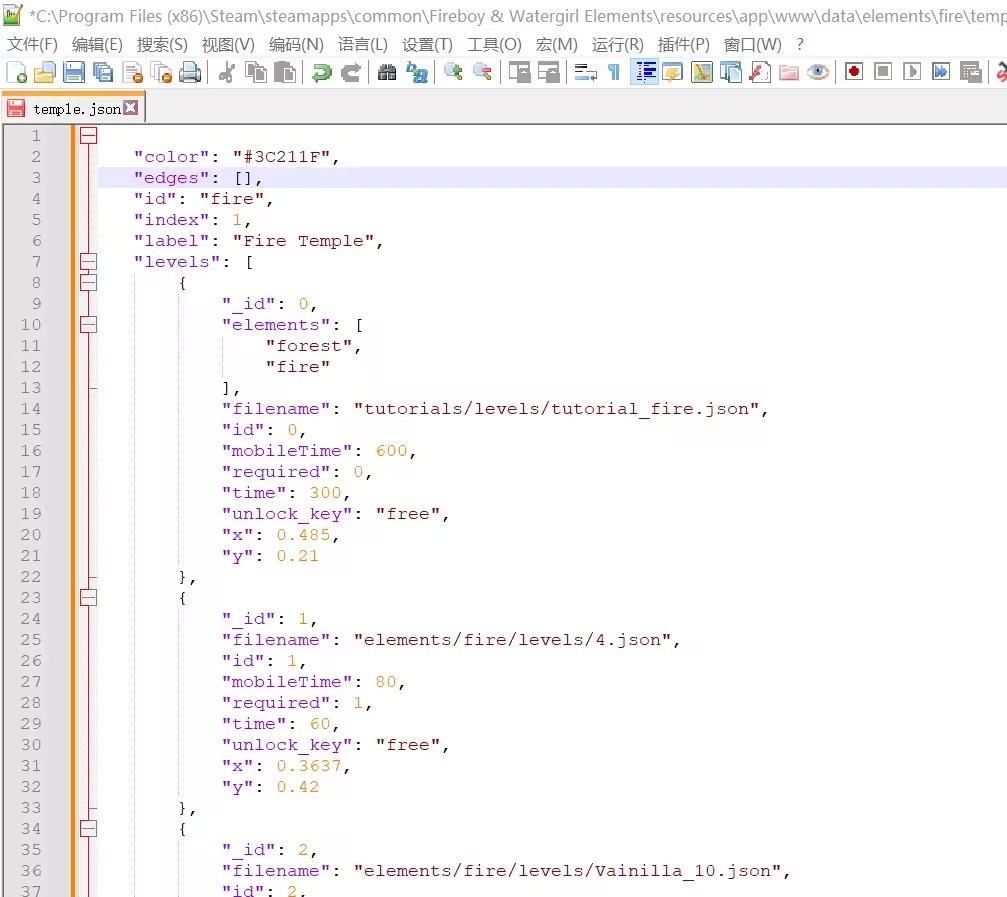Play back the recorded macro icon
Screen dimensions: 1007x897
pos(912,72)
